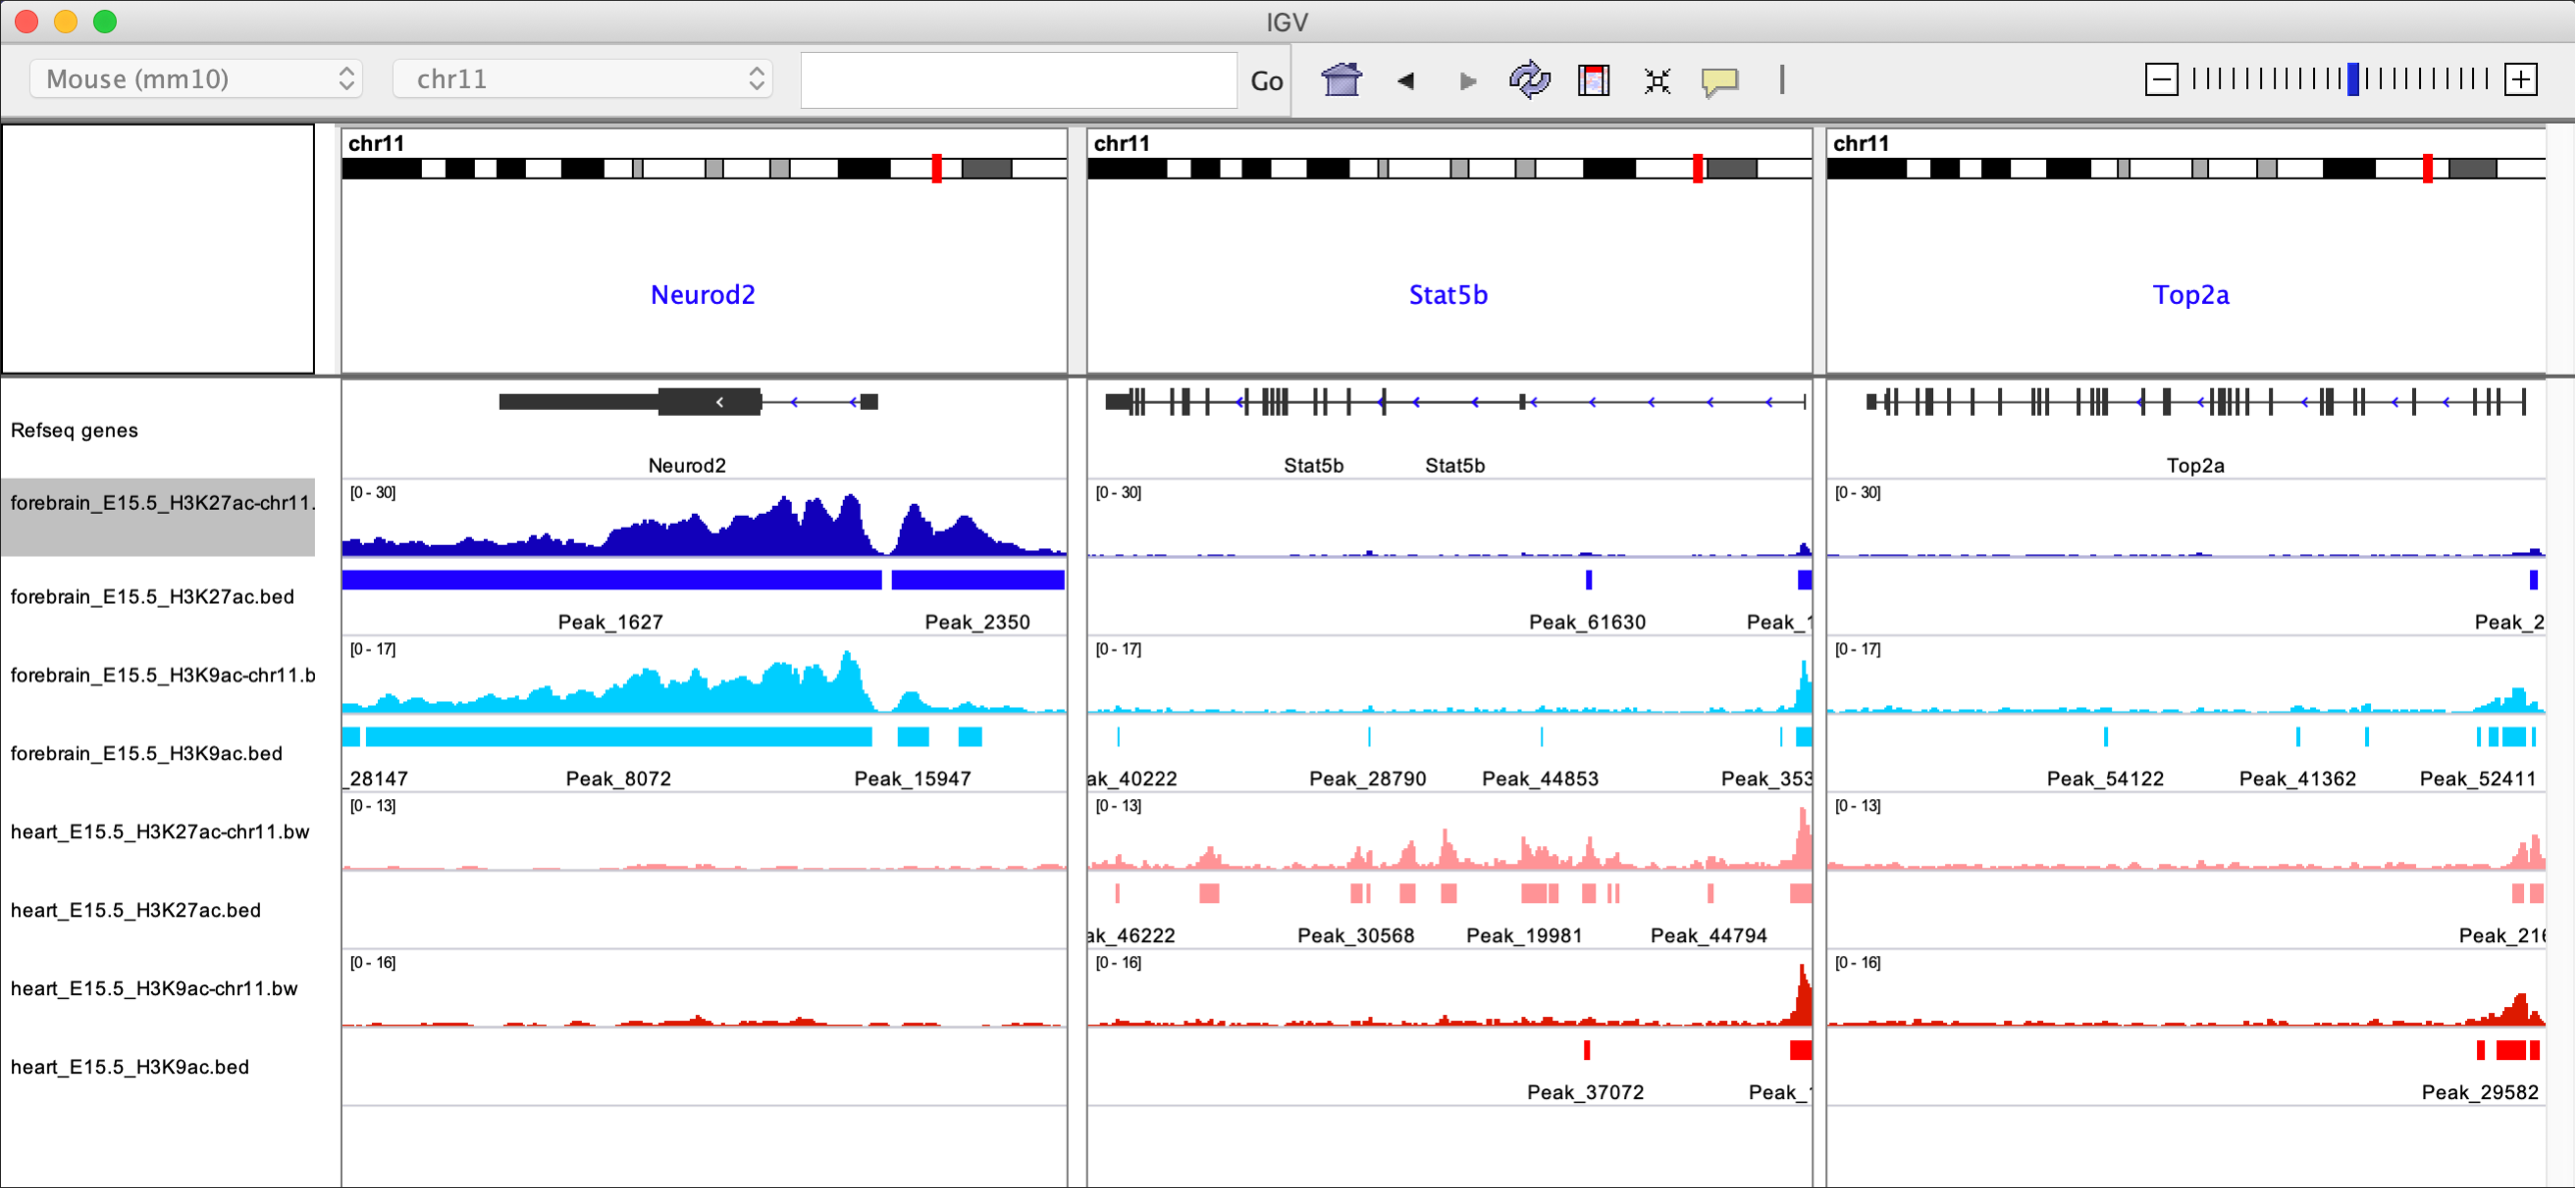
Task: Select heart_E15.5_H3K9ac.bed track name
Action: (x=130, y=1067)
